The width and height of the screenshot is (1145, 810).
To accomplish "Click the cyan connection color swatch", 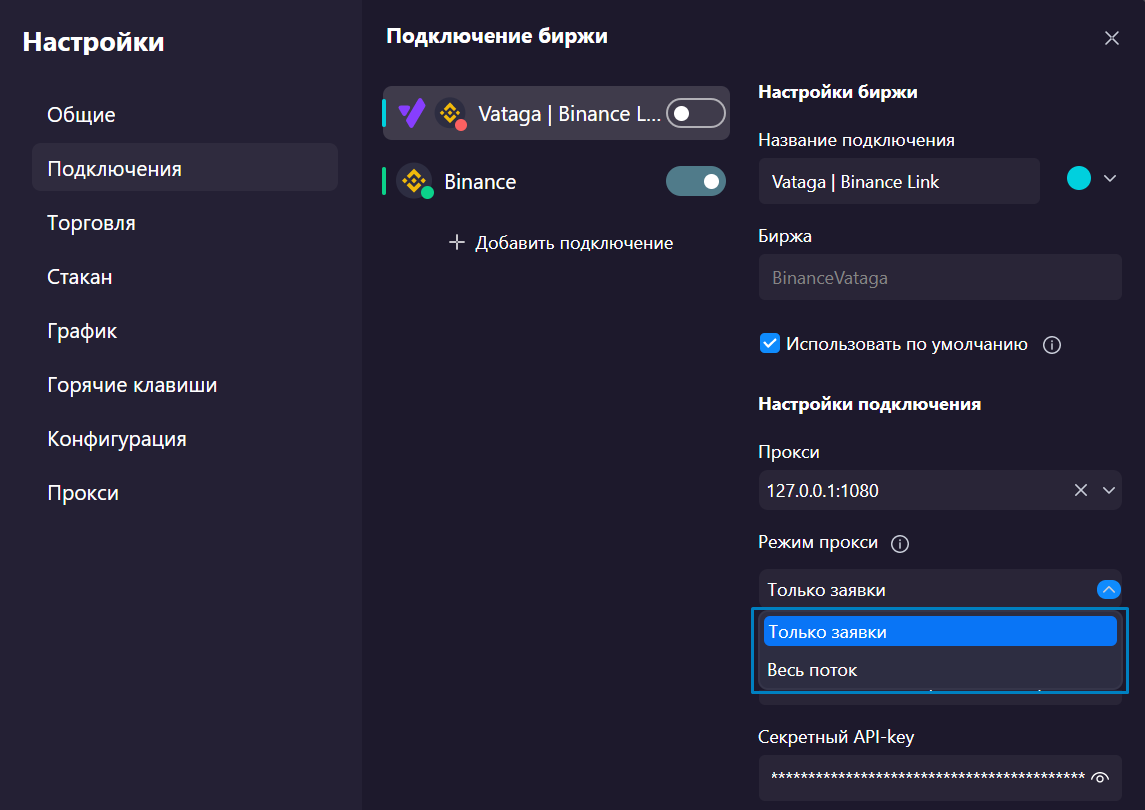I will click(x=1079, y=178).
